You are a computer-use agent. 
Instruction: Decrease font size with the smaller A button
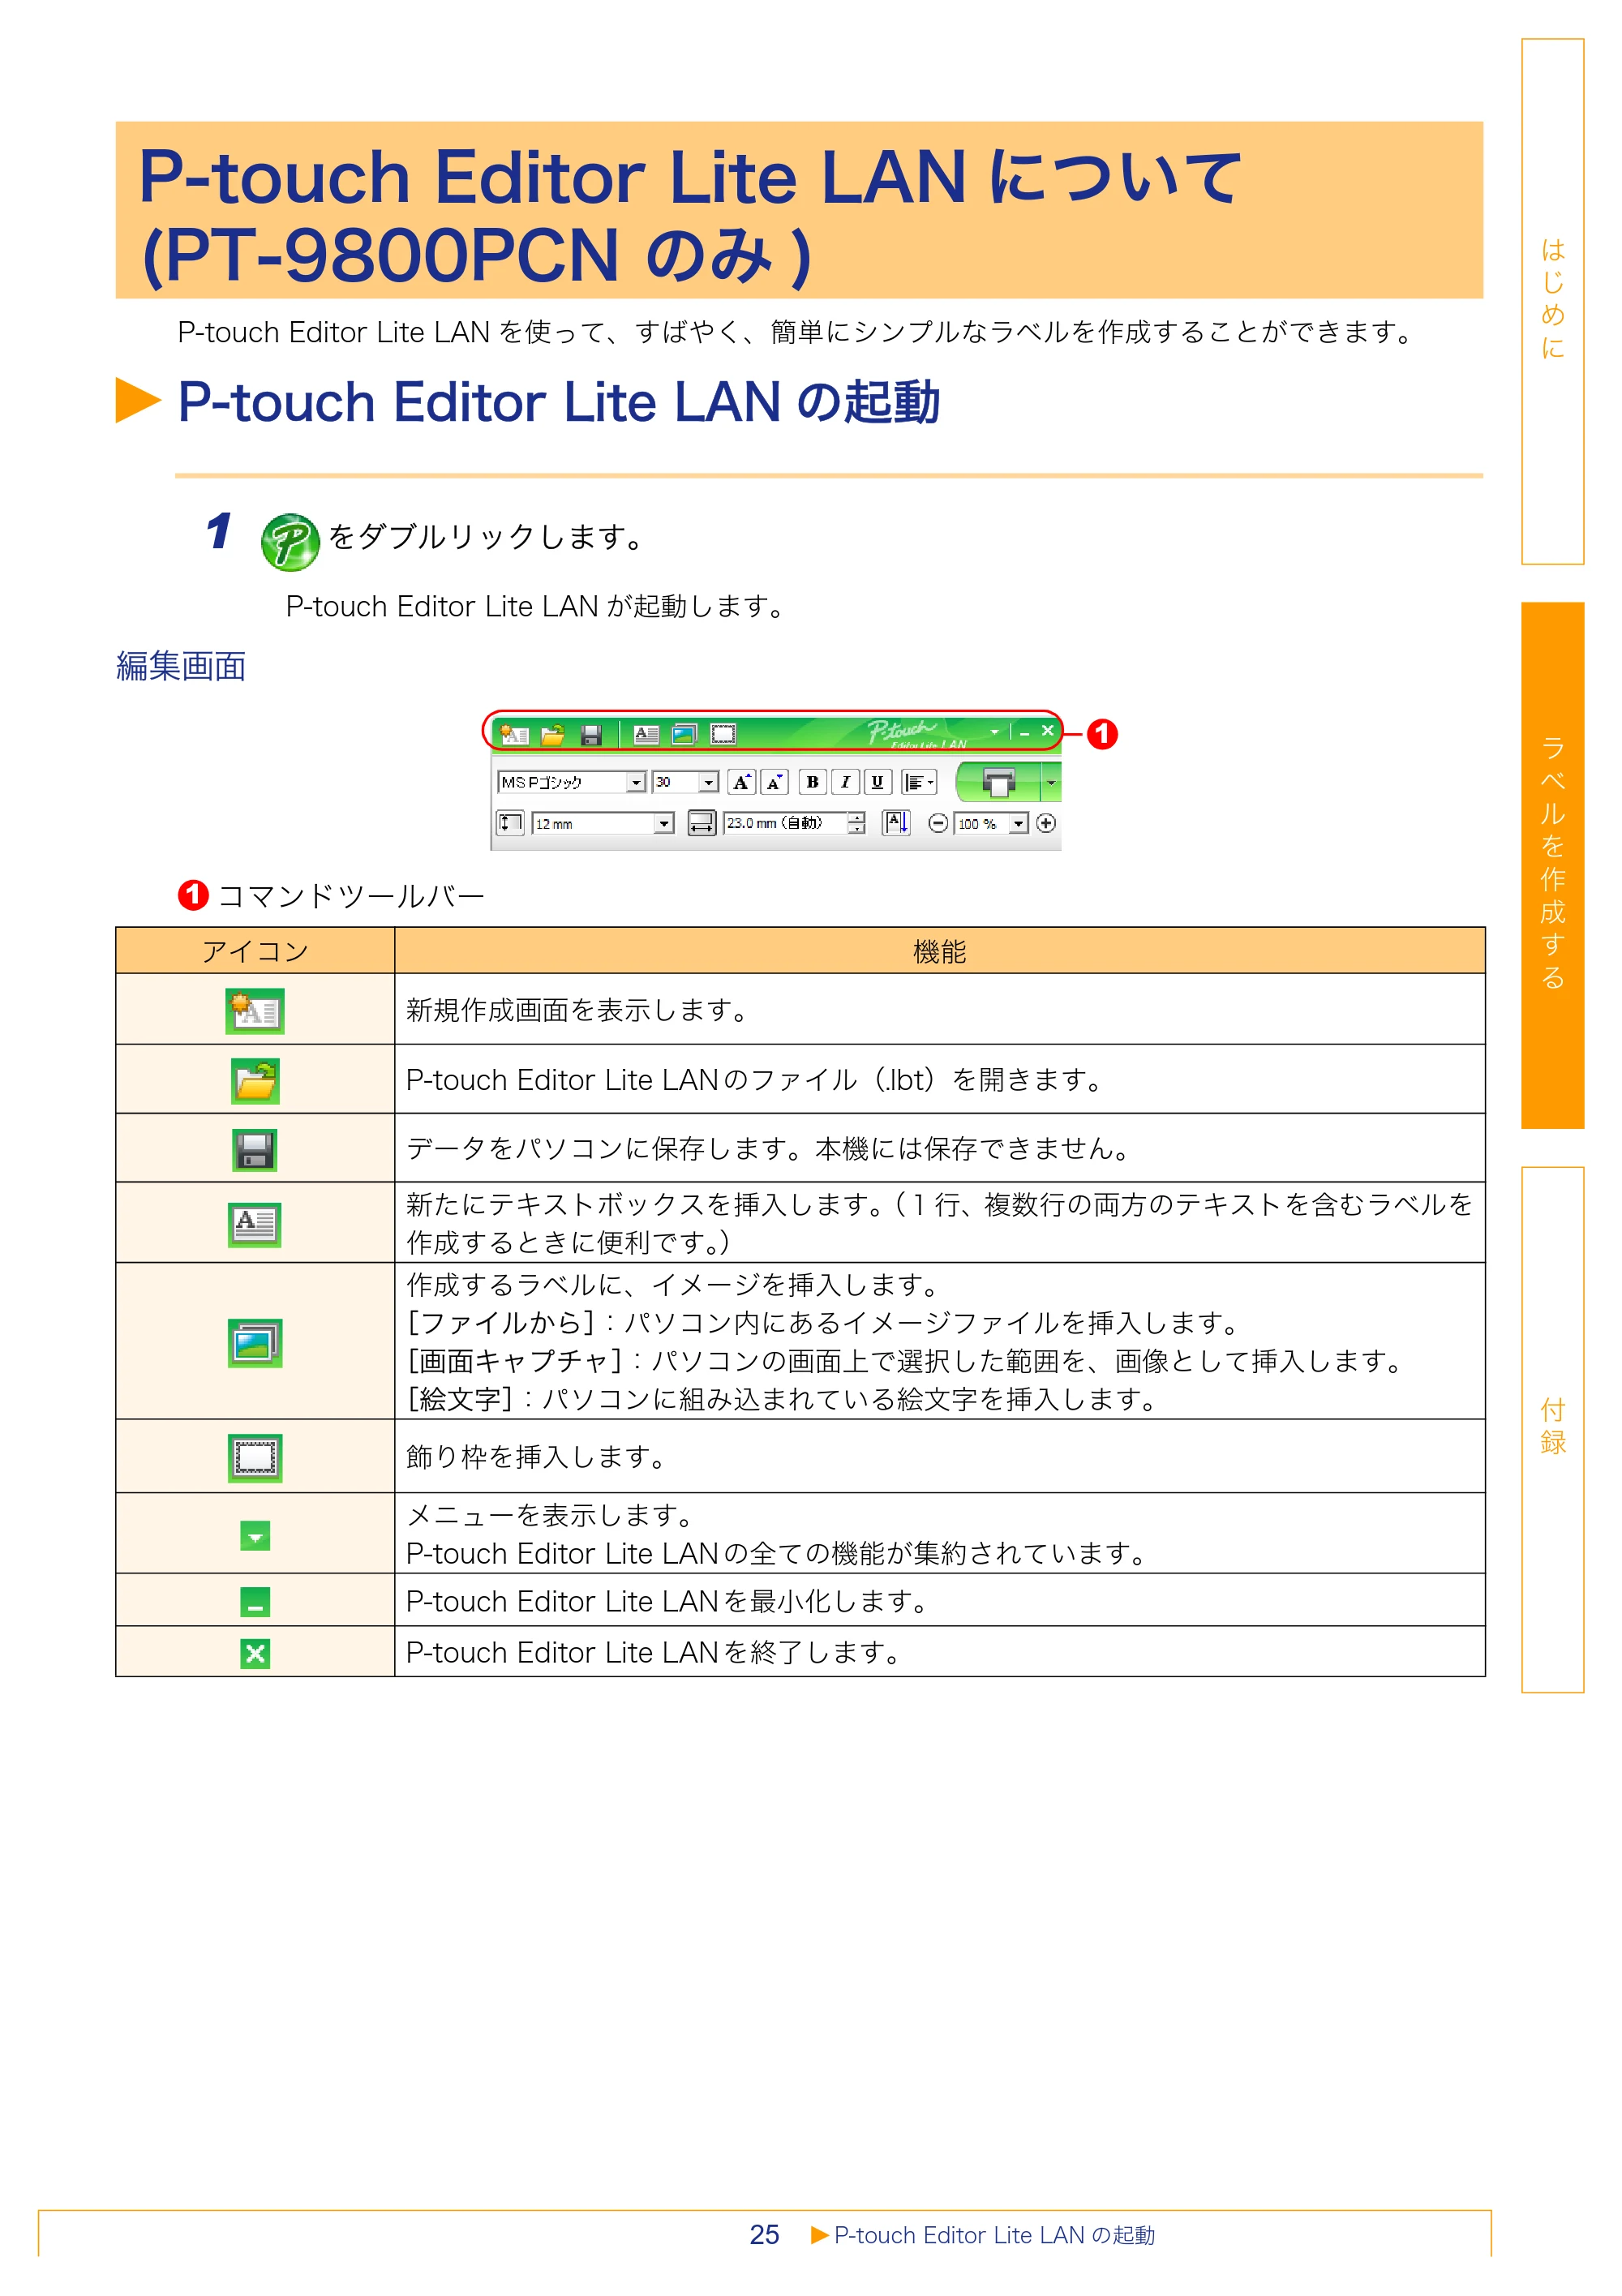pos(774,782)
